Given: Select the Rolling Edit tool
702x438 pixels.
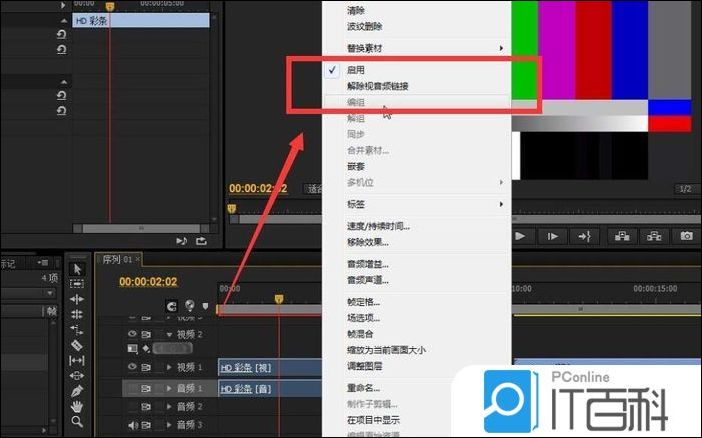Looking at the screenshot, I should coord(77,314).
